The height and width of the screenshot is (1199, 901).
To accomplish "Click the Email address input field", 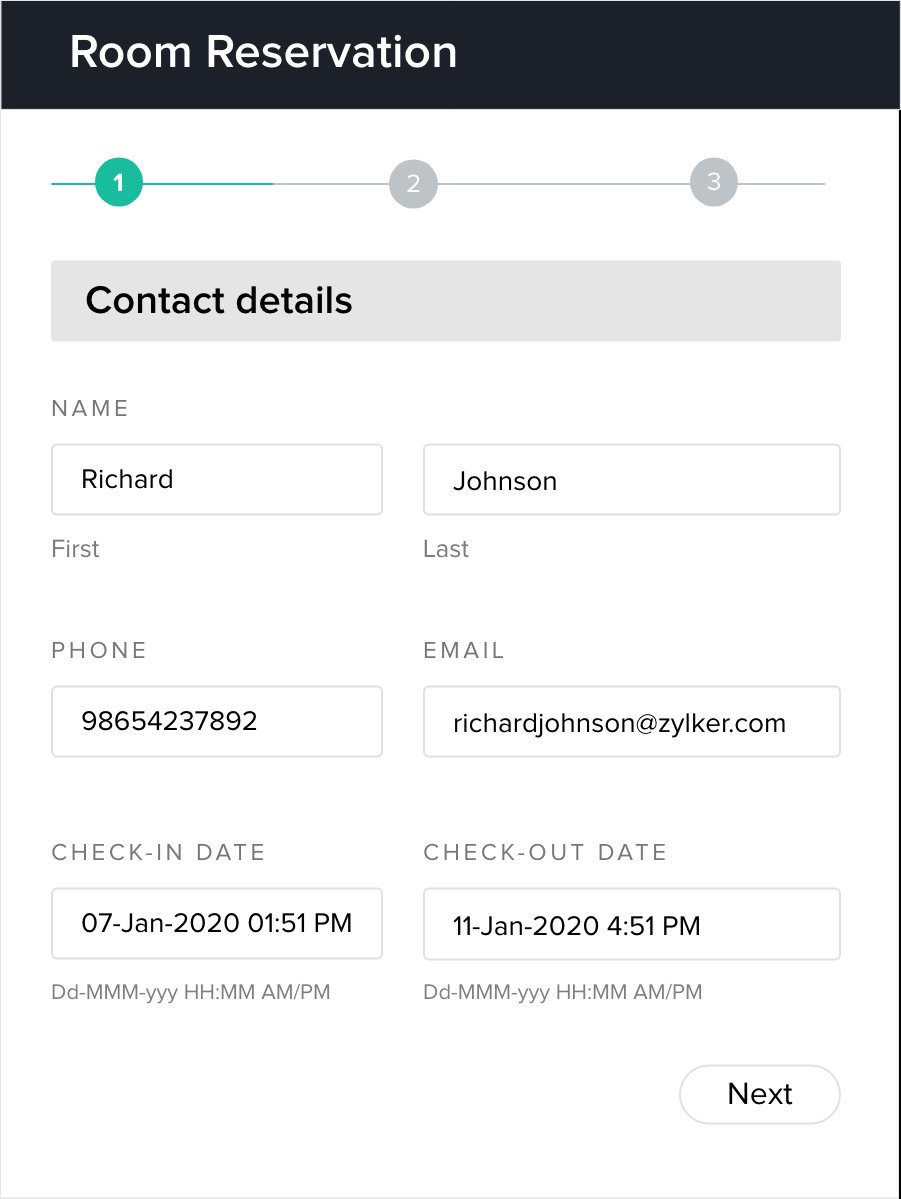I will click(631, 722).
